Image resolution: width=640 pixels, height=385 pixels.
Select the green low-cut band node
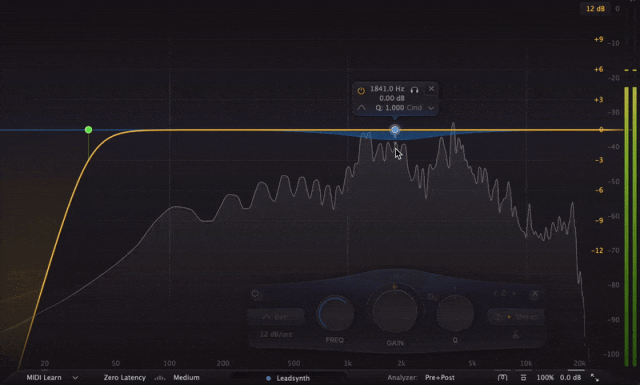89,130
